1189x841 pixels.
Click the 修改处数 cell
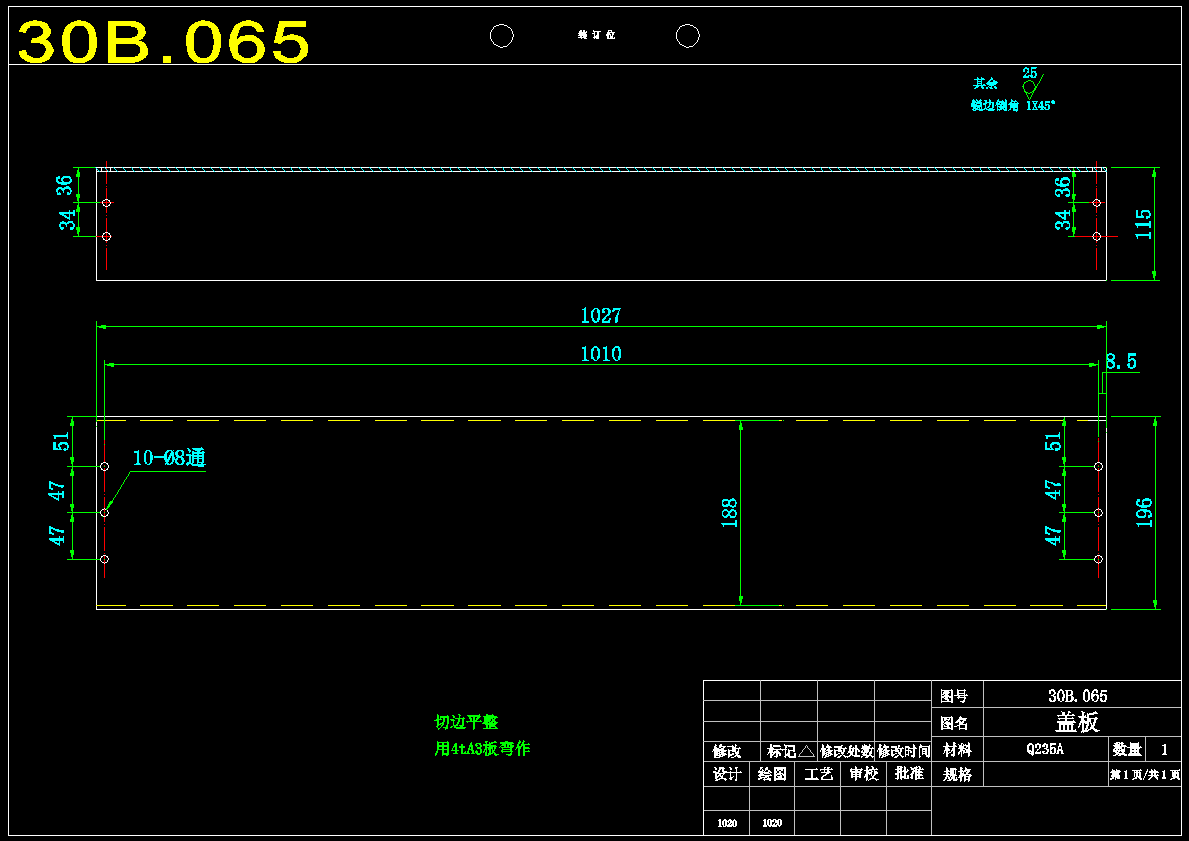click(846, 752)
